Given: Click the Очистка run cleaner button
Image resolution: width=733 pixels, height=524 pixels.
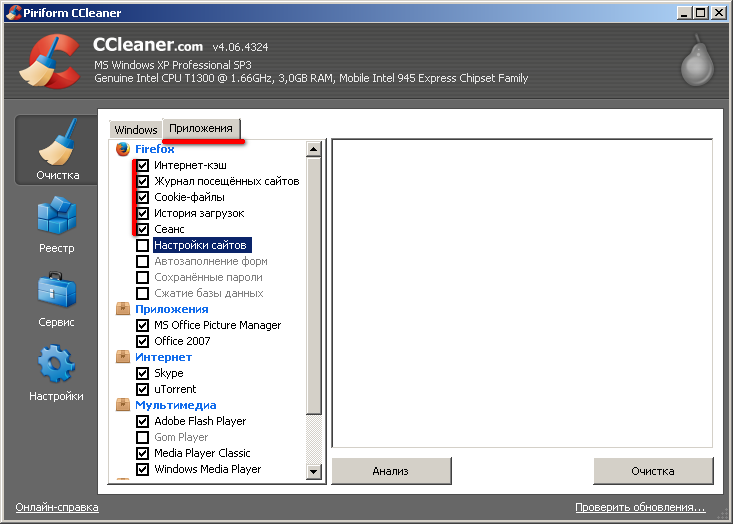Looking at the screenshot, I should 653,471.
